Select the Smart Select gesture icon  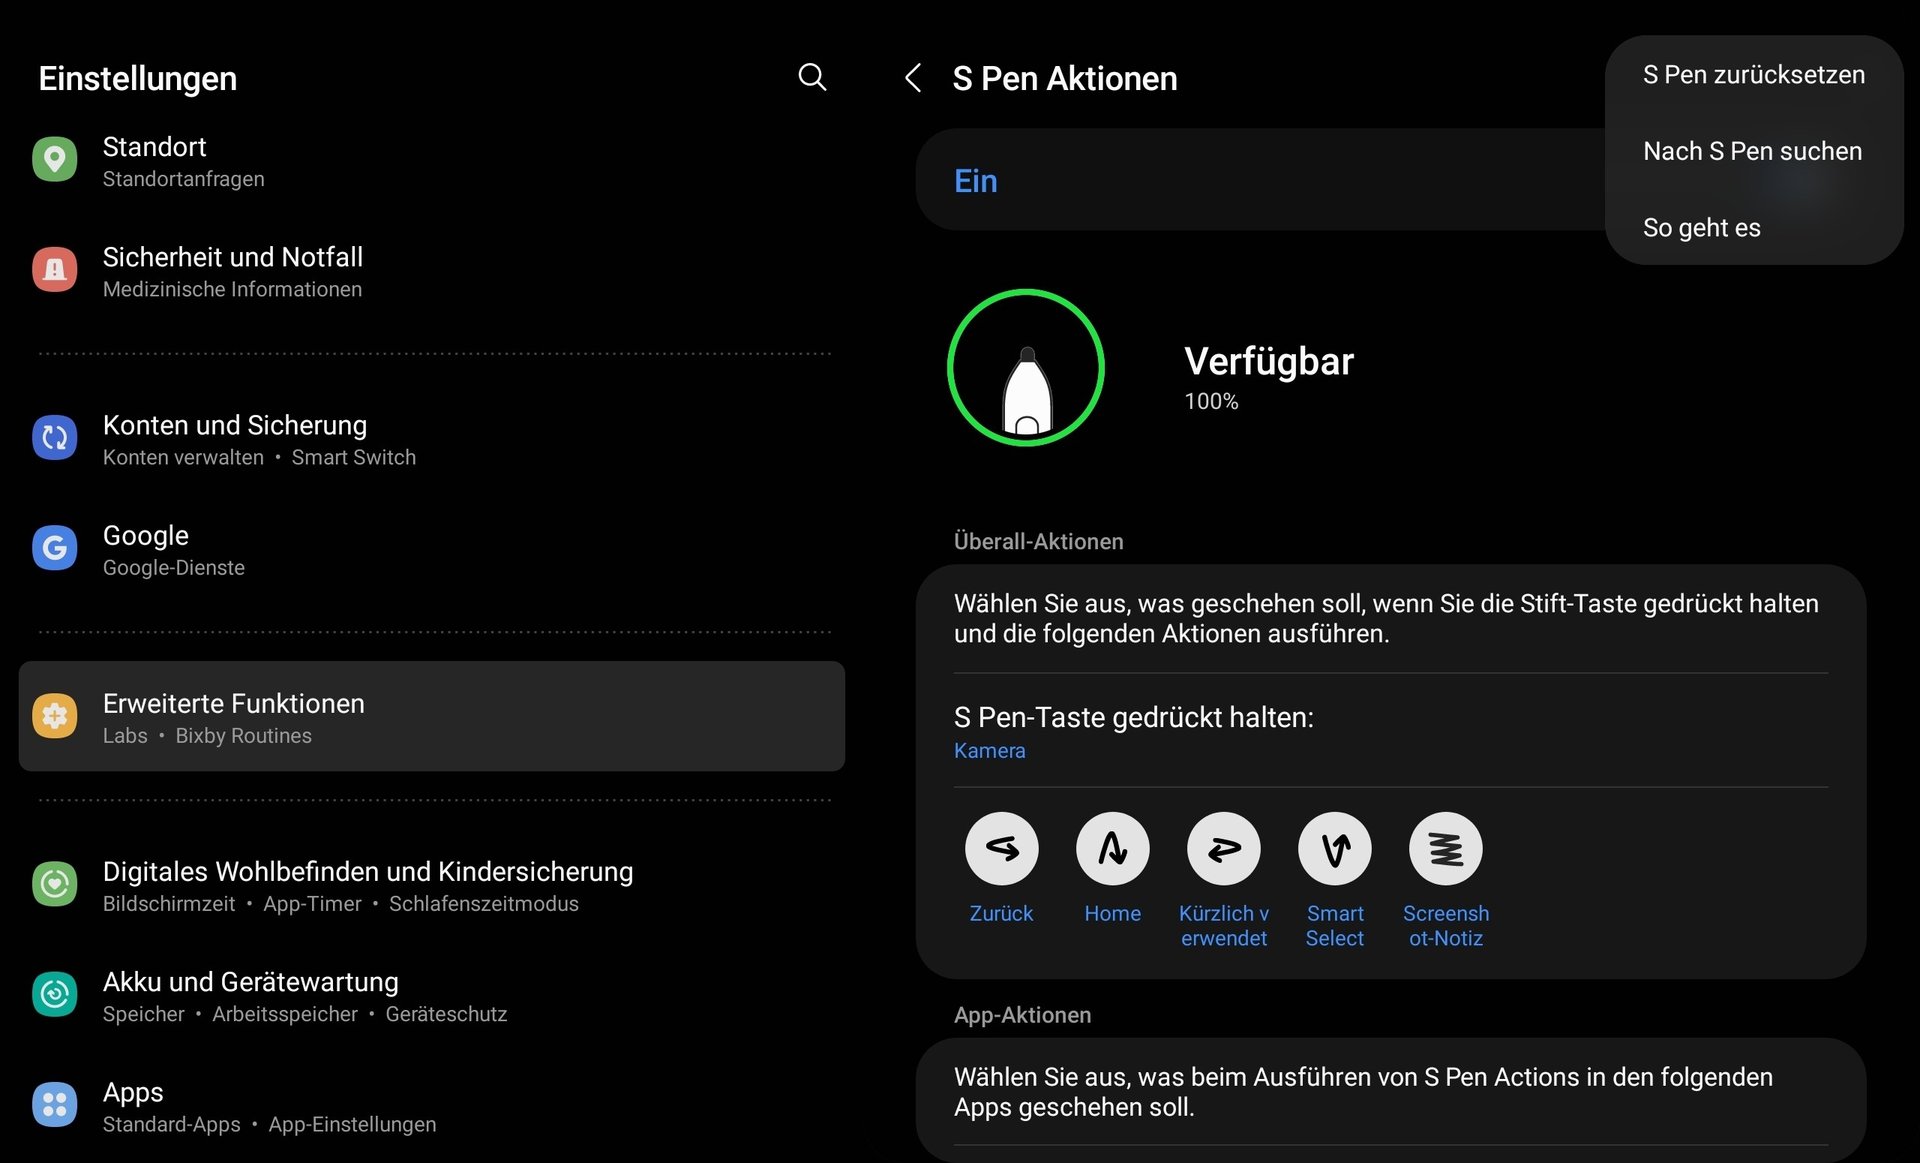coord(1334,848)
